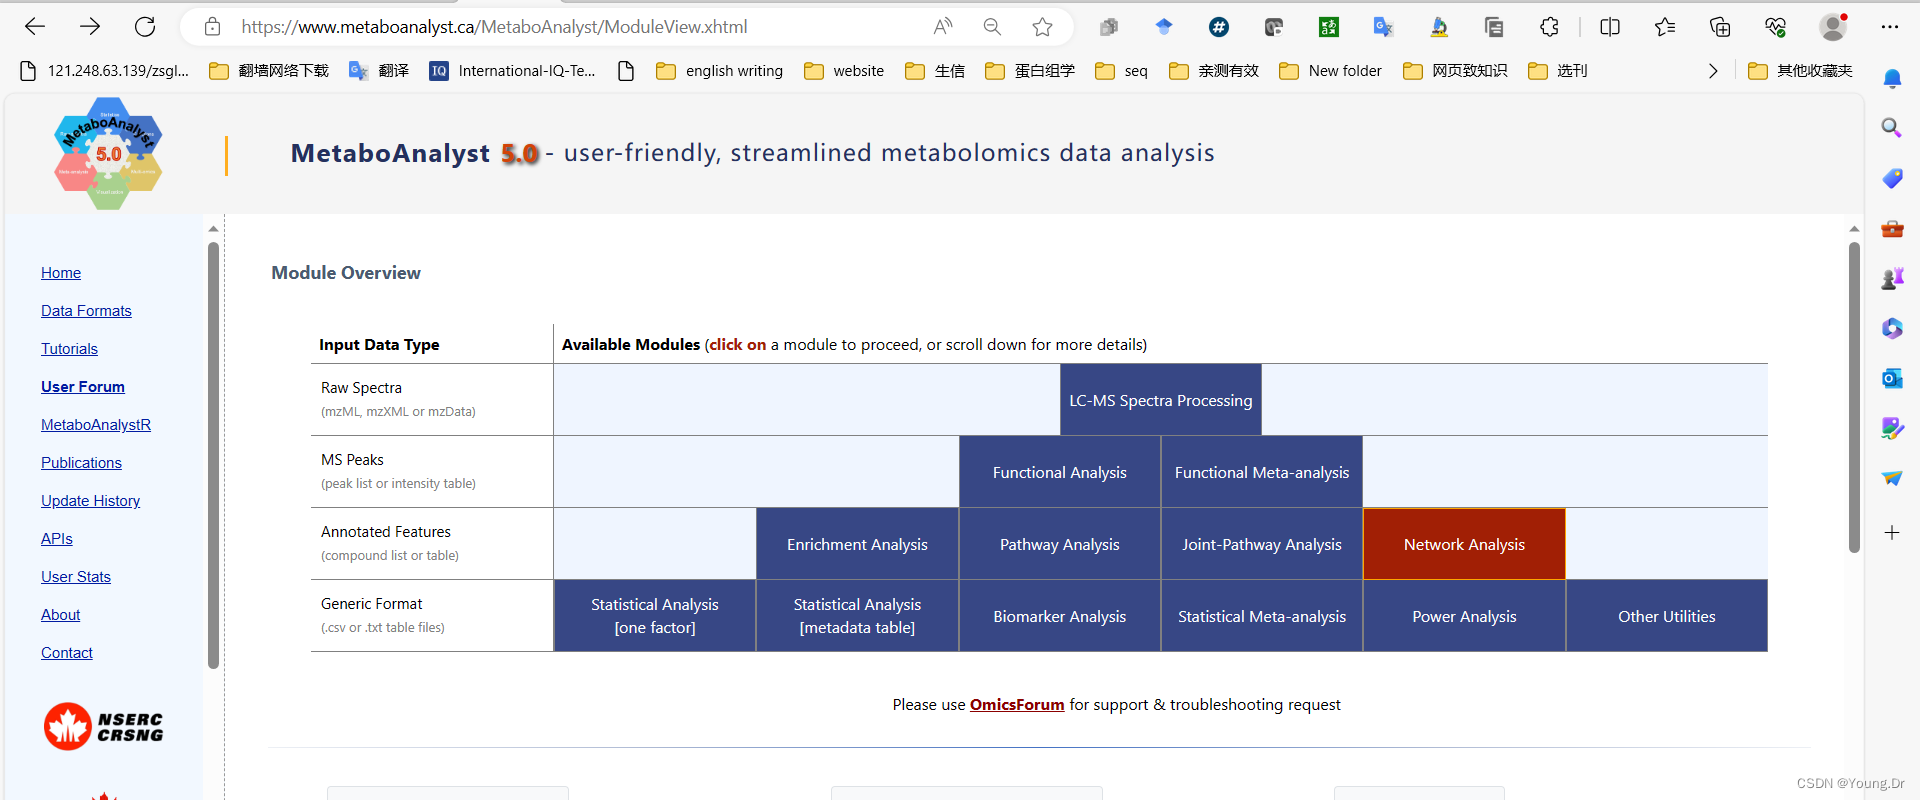
Task: Follow the OmicsForum support link
Action: point(1017,705)
